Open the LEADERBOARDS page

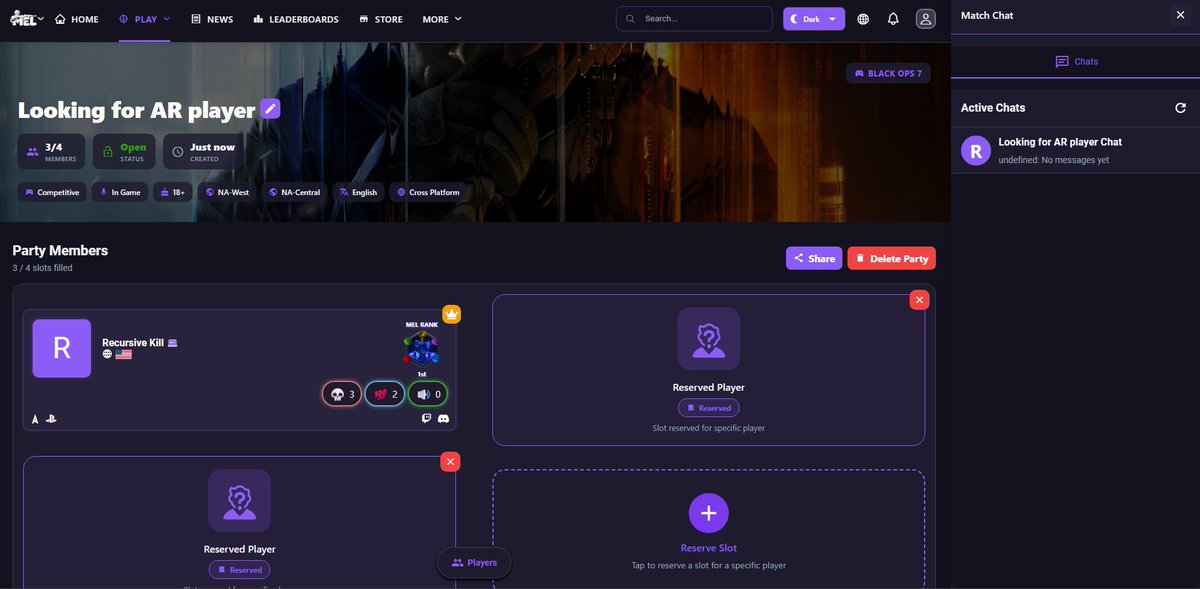pyautogui.click(x=296, y=19)
